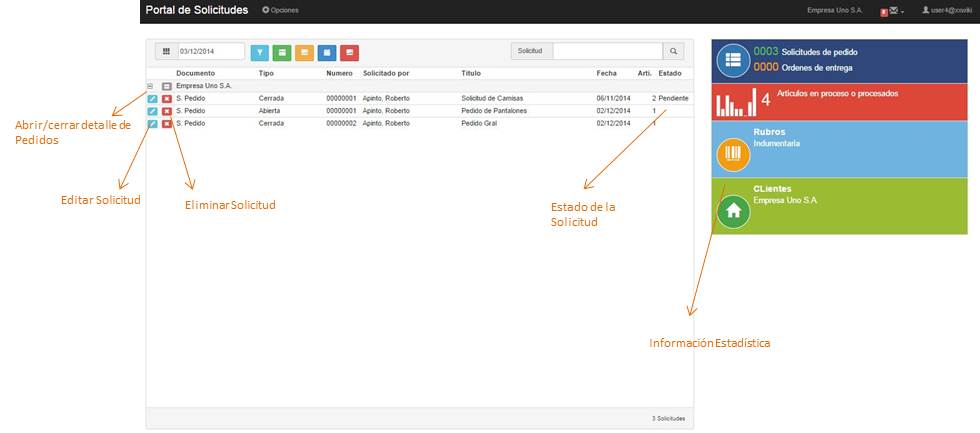The width and height of the screenshot is (980, 433).
Task: Delete the Pedido Gral request
Action: point(167,124)
